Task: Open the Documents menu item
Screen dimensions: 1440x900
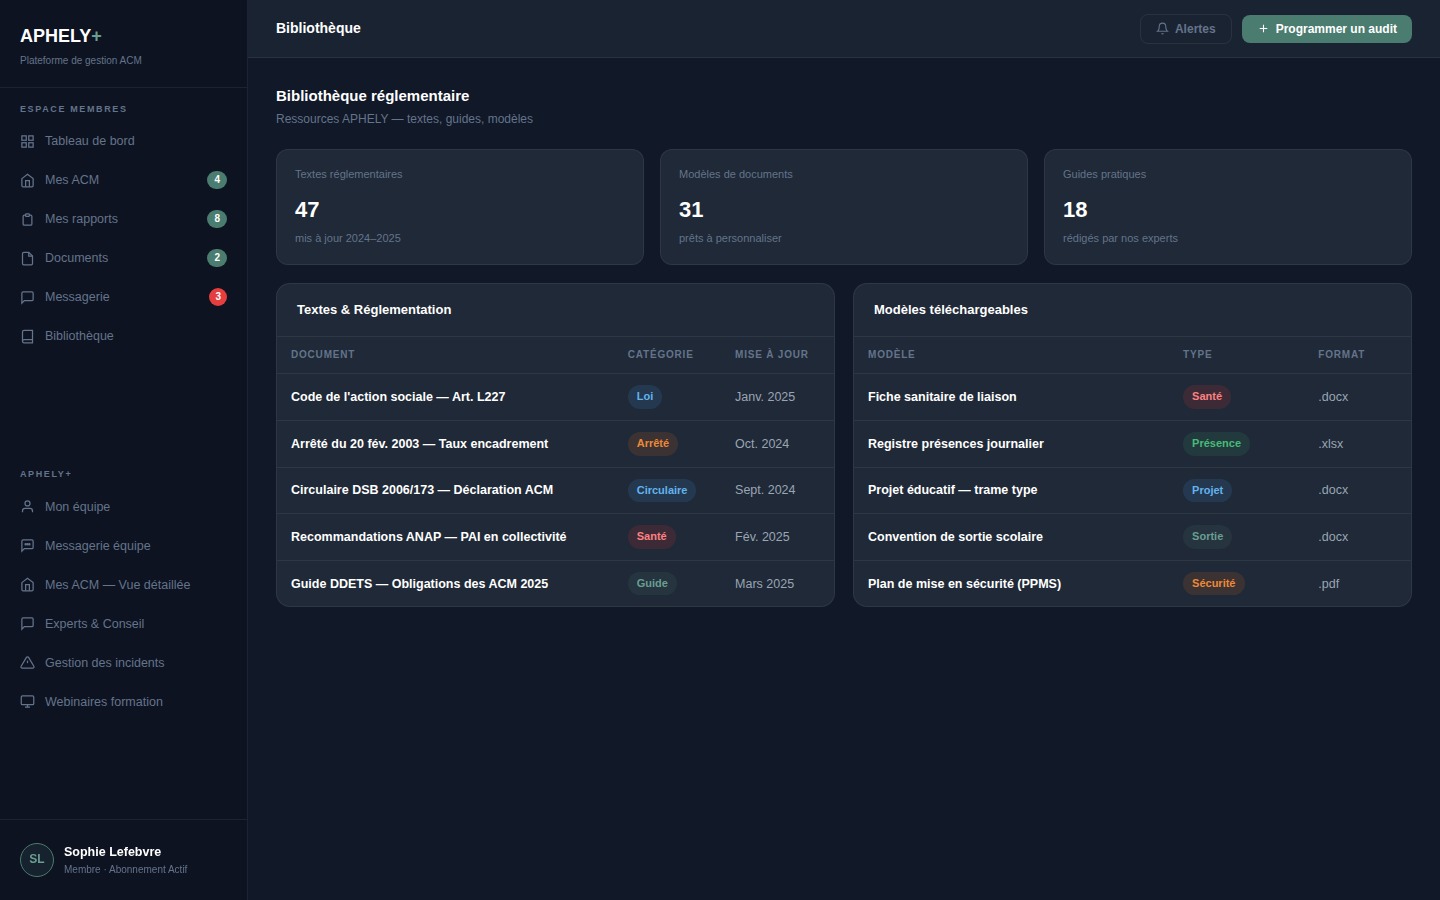Action: click(76, 258)
